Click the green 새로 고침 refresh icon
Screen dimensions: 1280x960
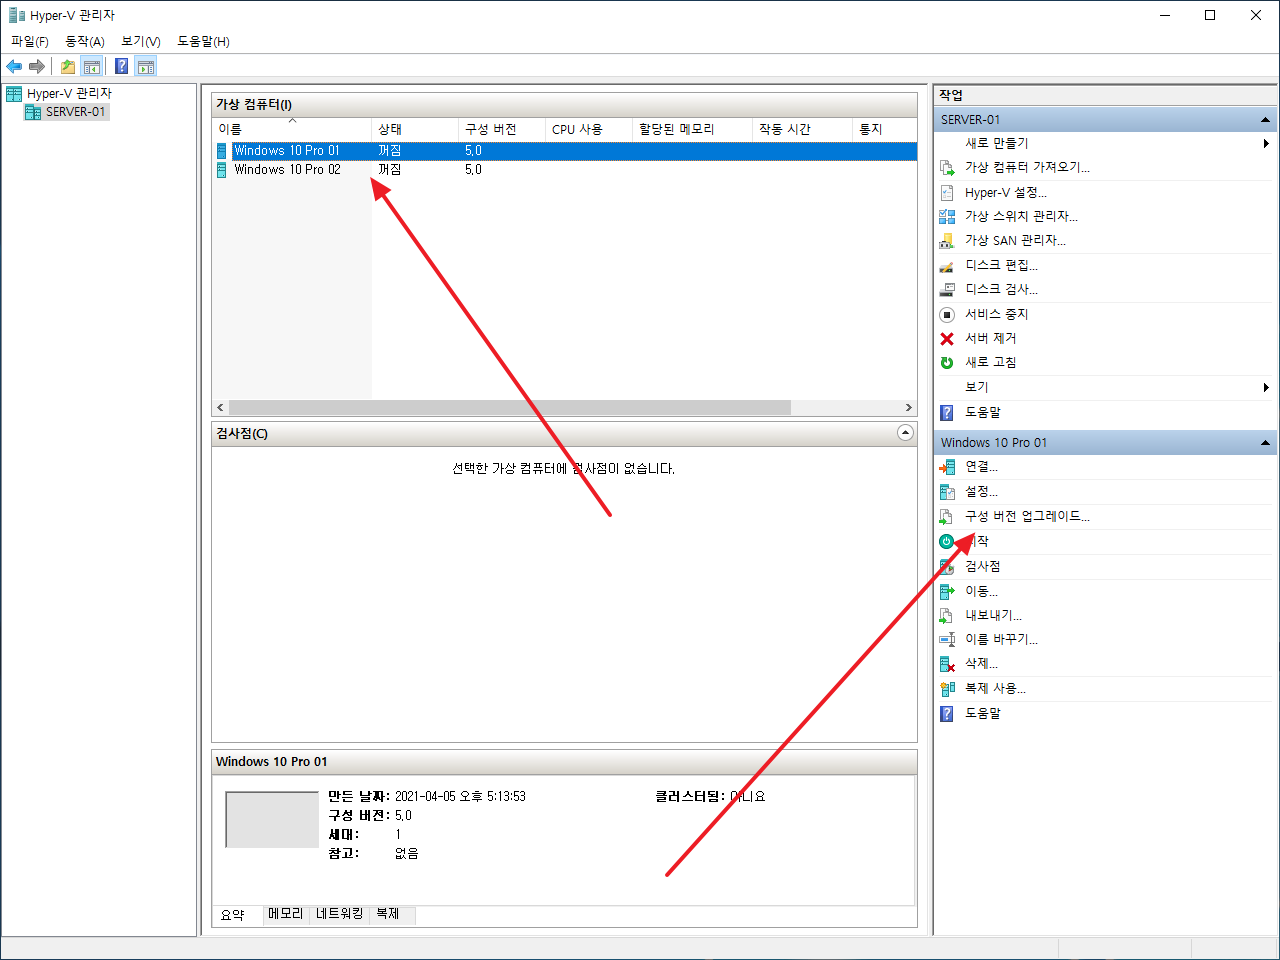point(947,363)
